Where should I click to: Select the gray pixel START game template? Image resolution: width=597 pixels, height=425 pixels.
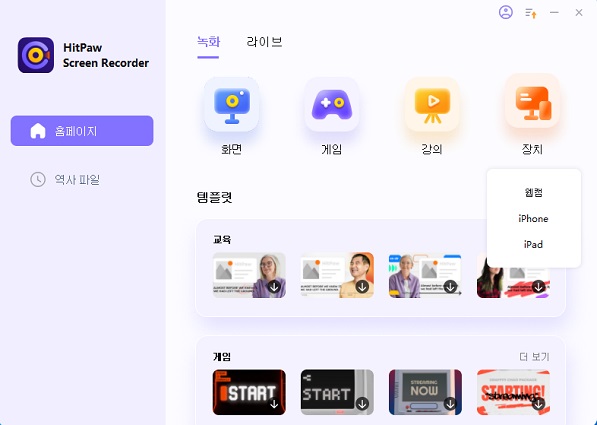(x=337, y=392)
